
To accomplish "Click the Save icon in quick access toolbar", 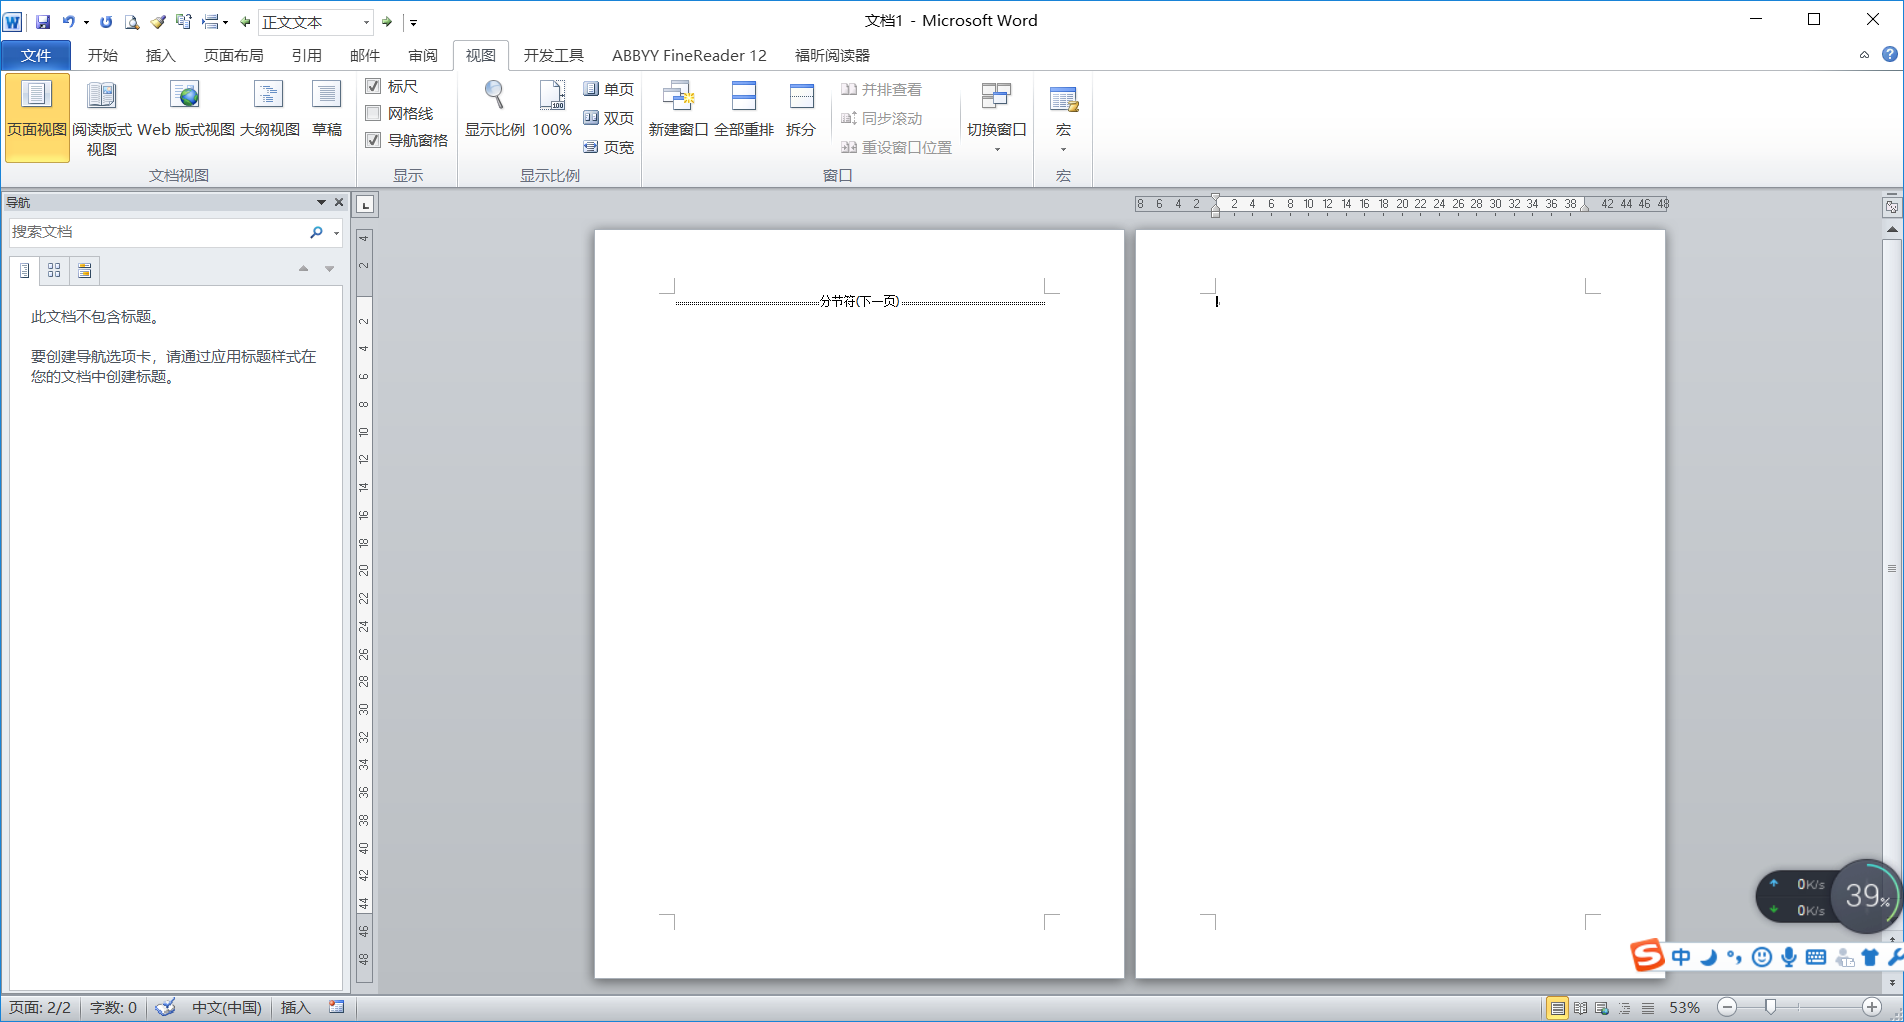I will pos(43,21).
